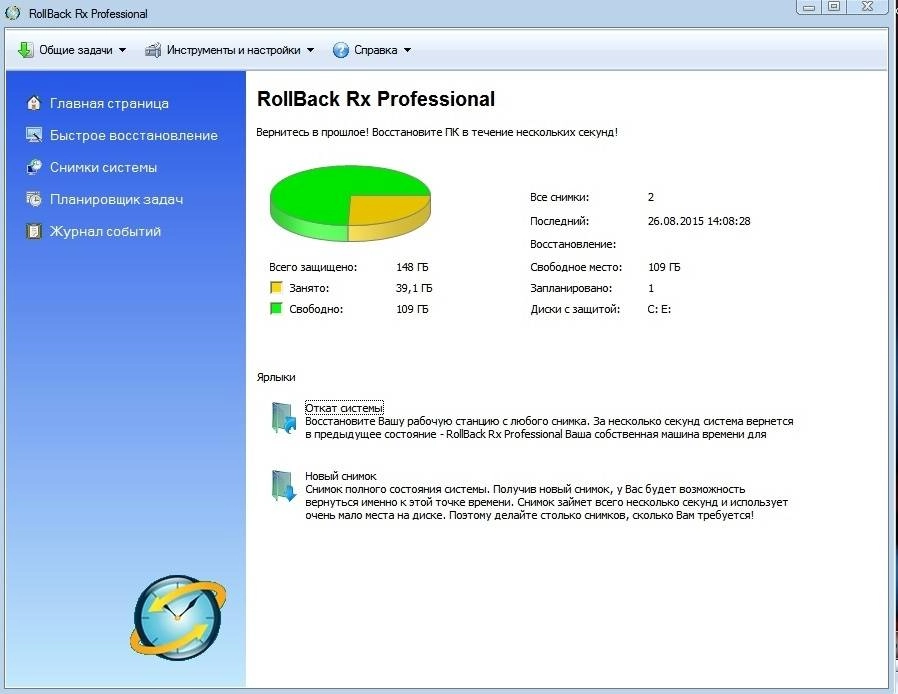The image size is (898, 694).
Task: Click the Откат системы link
Action: coord(344,408)
